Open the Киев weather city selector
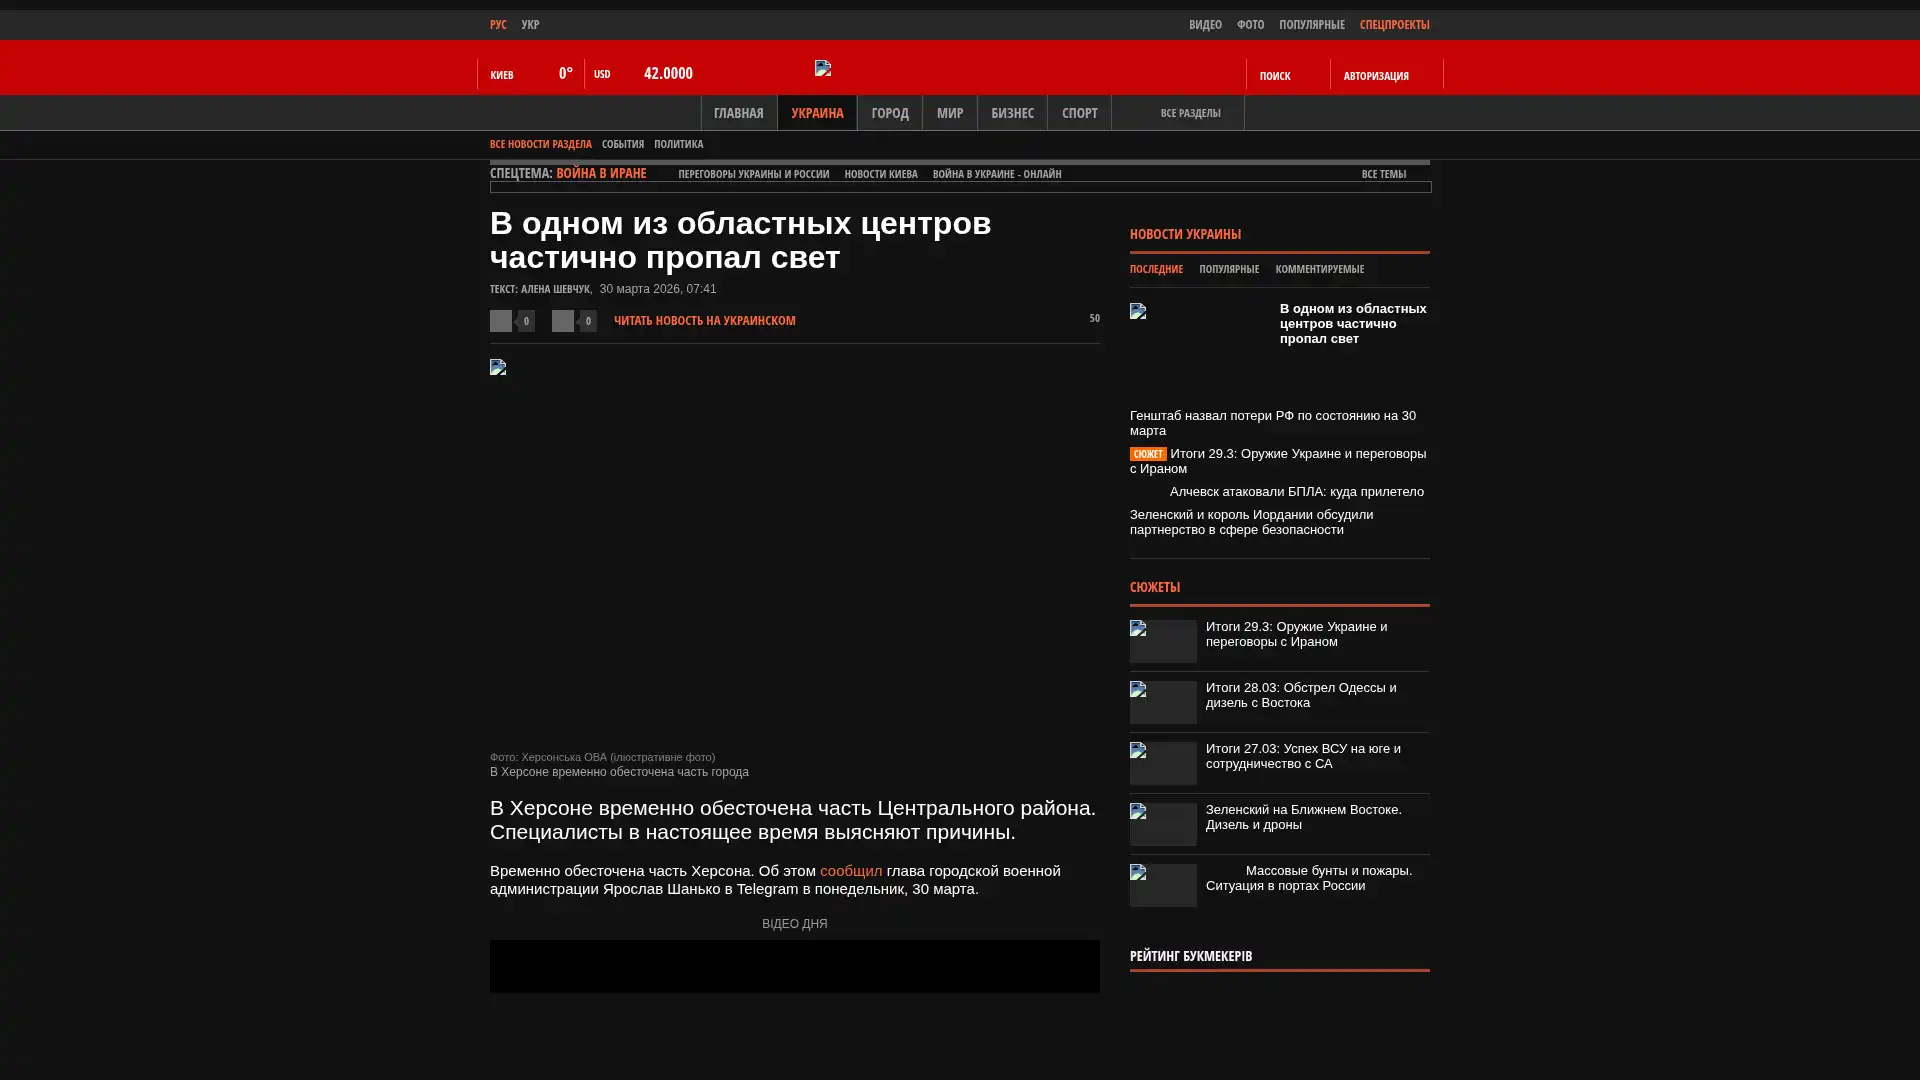This screenshot has height=1080, width=1920. (x=502, y=75)
